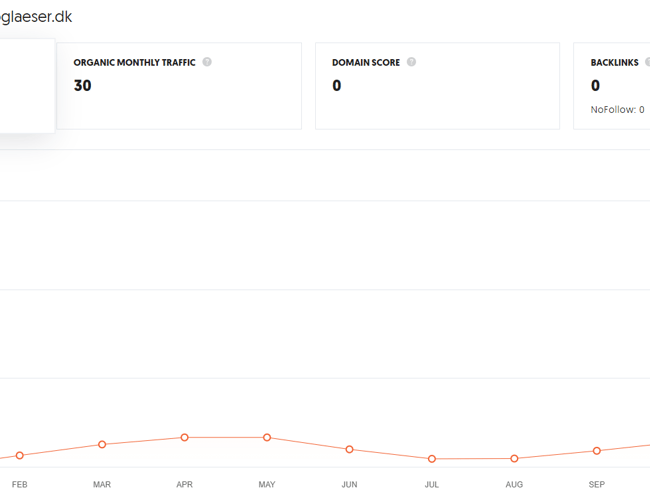Select the JUN data point on the chart
Screen dimensions: 650x500
349,449
